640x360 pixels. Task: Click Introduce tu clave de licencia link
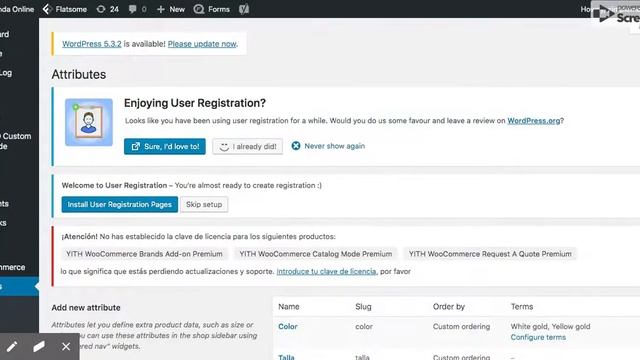pos(327,271)
